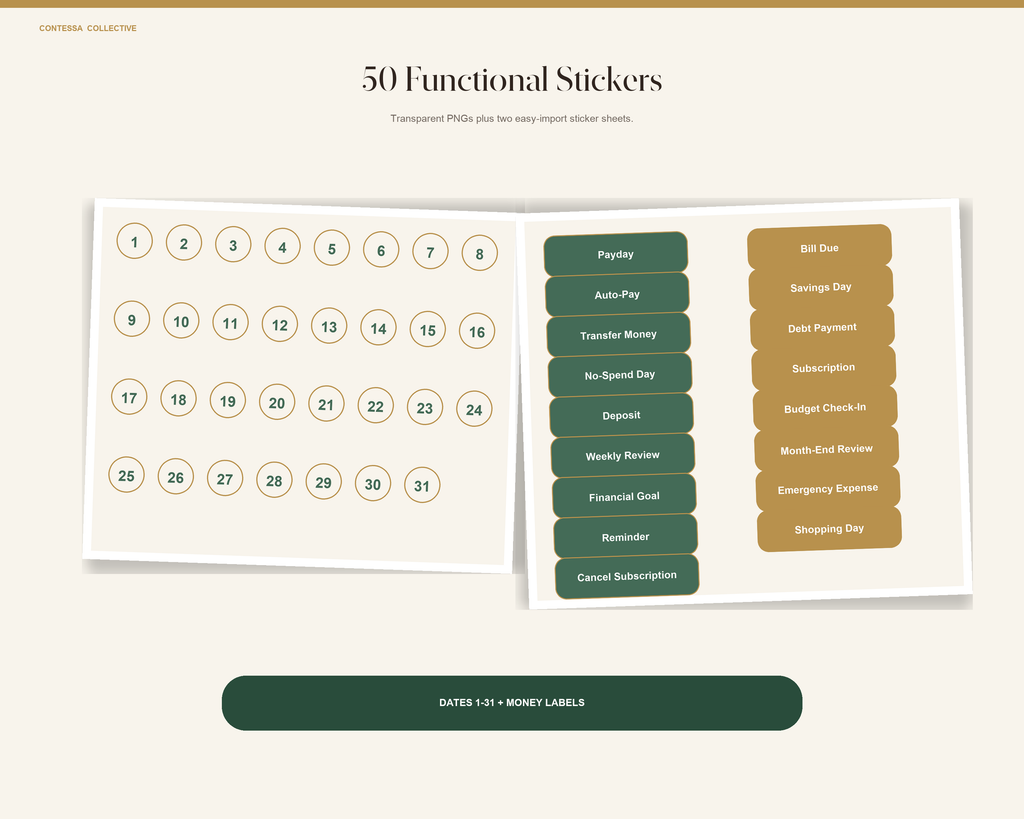The width and height of the screenshot is (1024, 819).
Task: Click the date 28 circle sticker
Action: (274, 480)
